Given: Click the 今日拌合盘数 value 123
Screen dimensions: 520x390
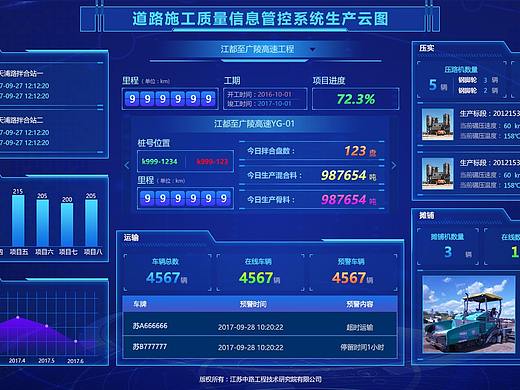Looking at the screenshot, I should tap(355, 151).
